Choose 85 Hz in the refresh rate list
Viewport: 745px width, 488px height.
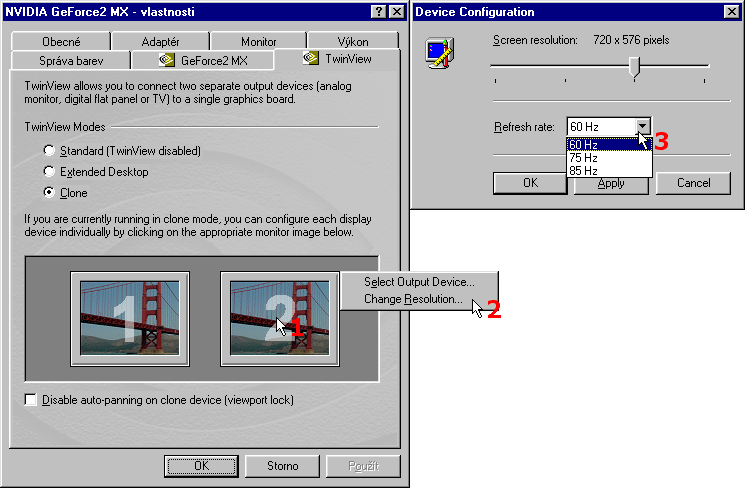click(609, 170)
